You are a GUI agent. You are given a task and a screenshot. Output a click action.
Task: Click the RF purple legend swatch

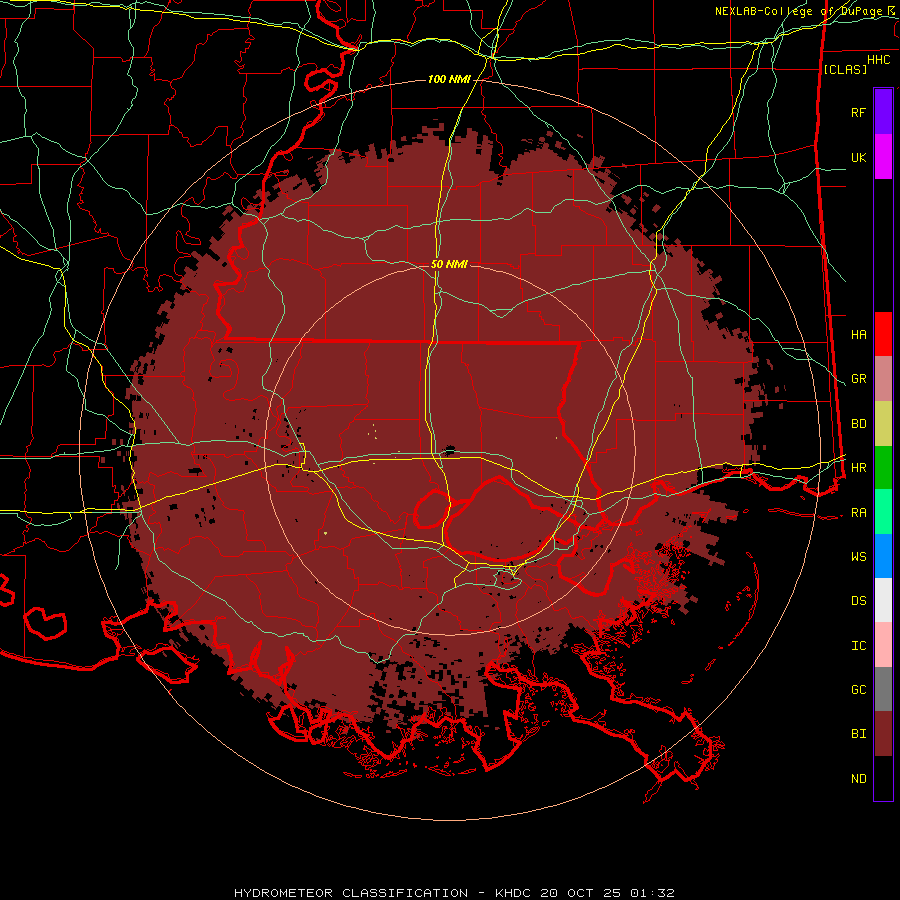point(883,112)
